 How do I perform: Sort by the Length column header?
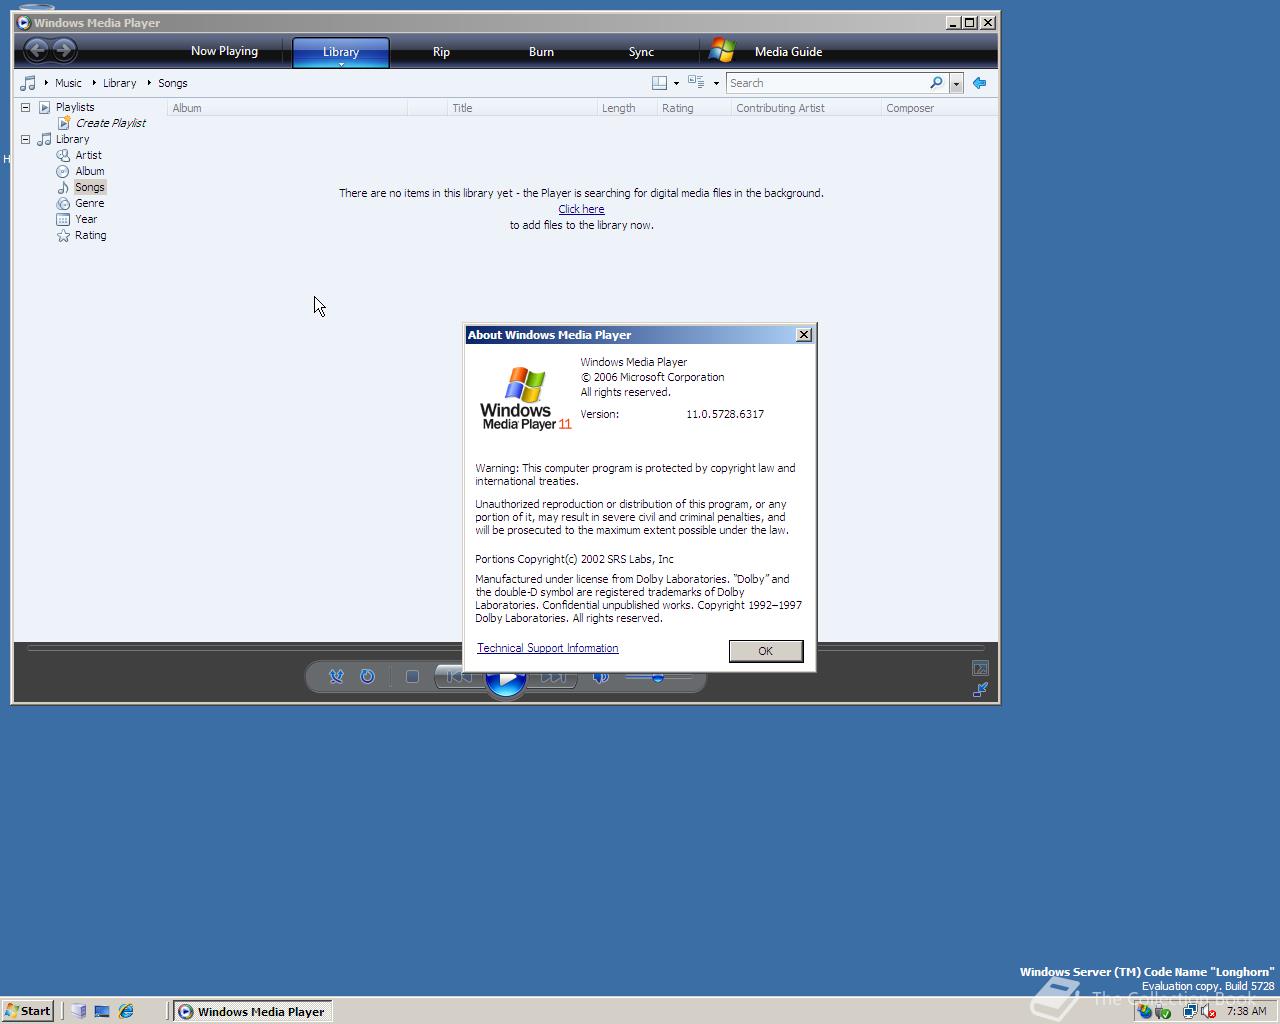tap(627, 108)
